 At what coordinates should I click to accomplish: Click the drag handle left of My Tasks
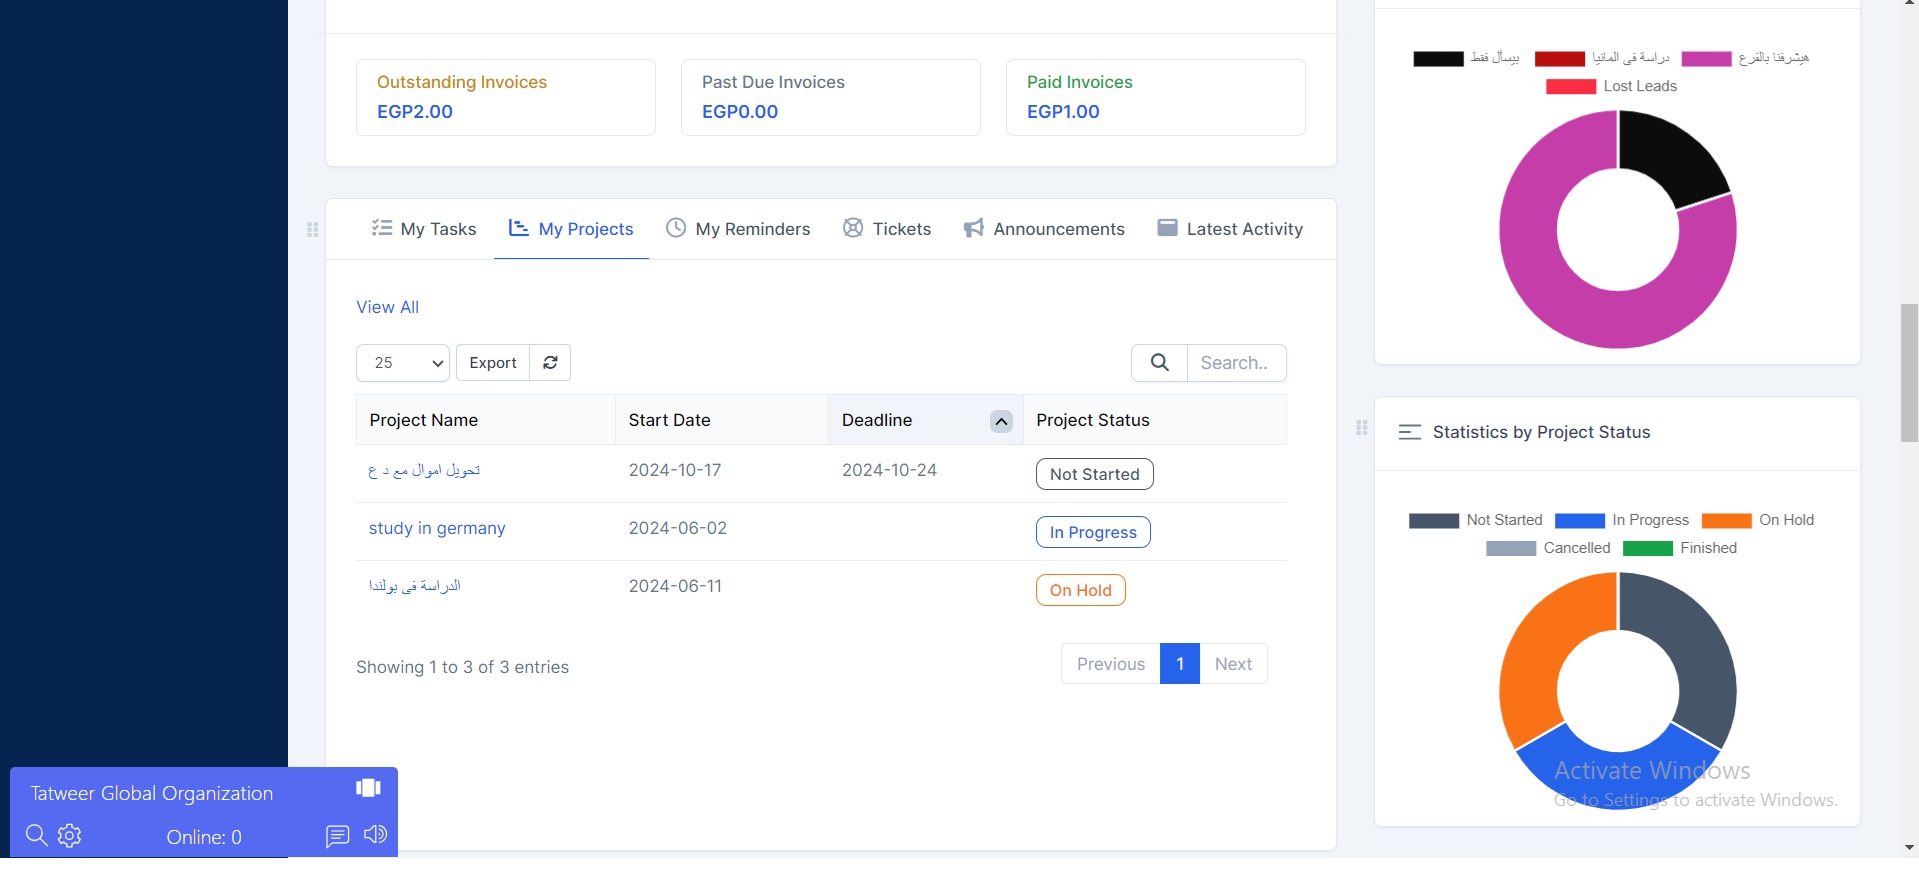[312, 229]
